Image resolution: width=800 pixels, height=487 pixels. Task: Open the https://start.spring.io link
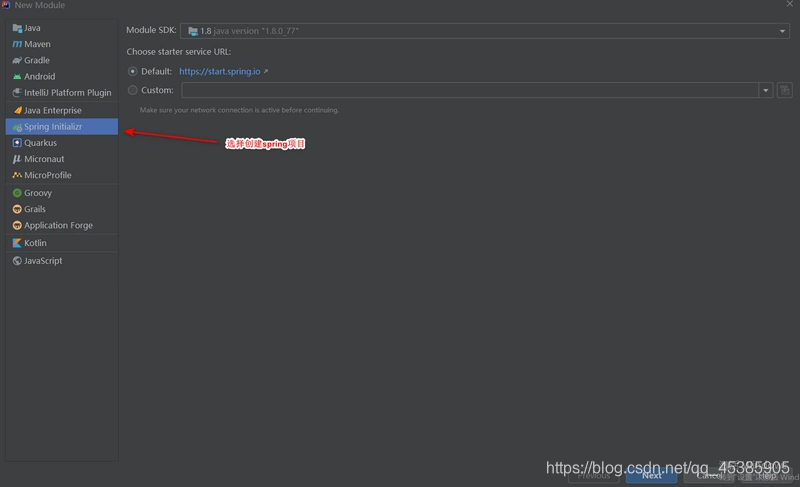point(219,71)
